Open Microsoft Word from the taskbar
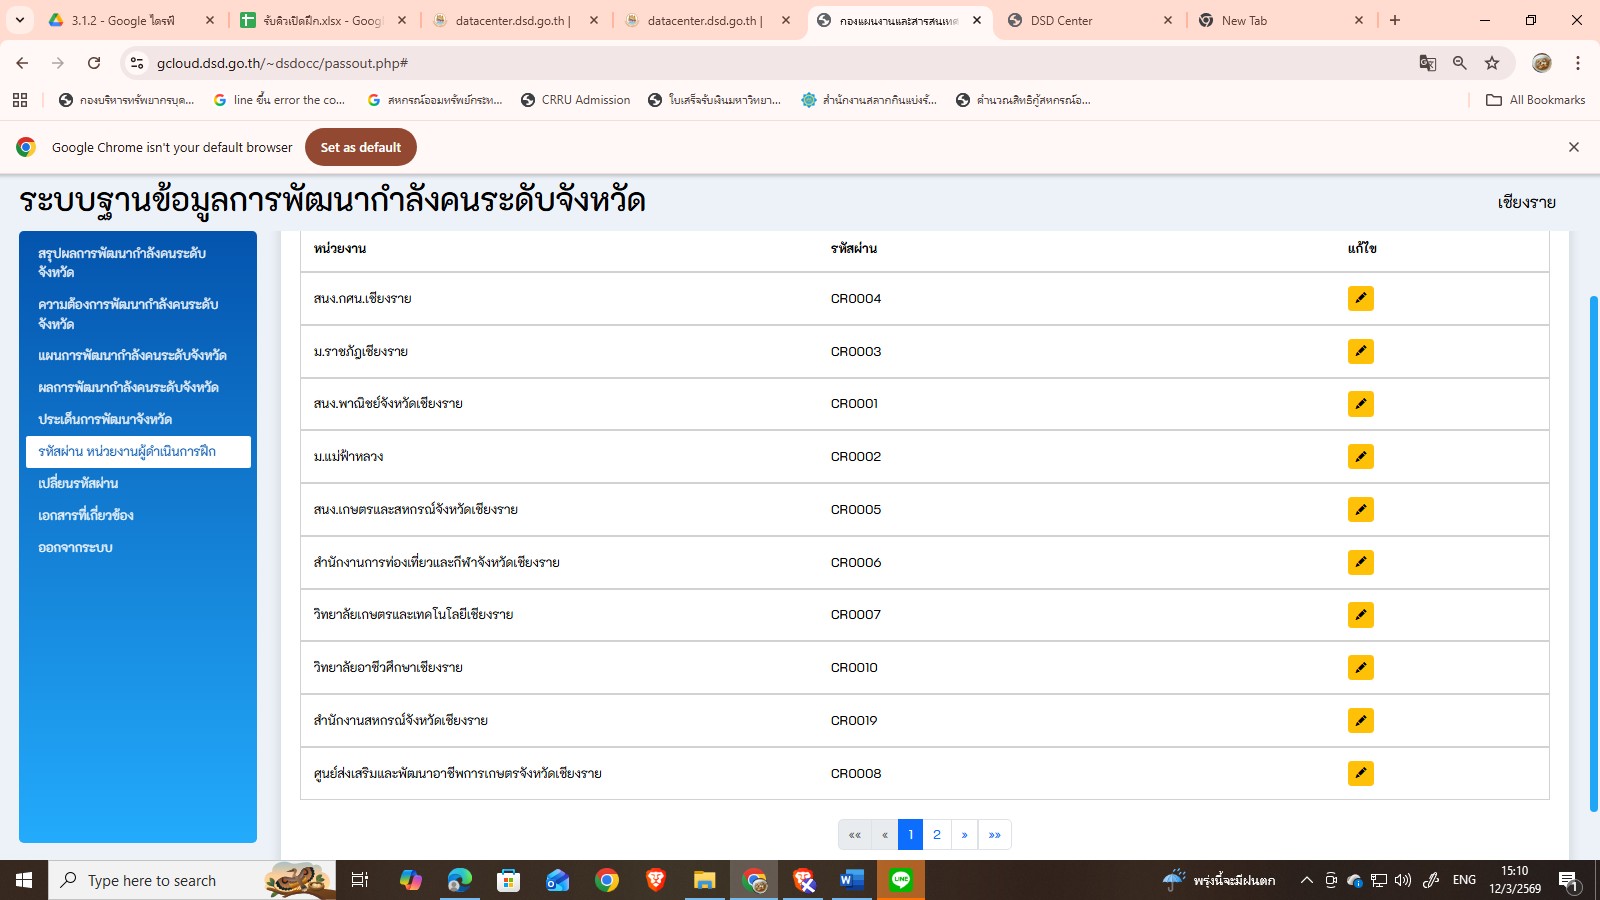The height and width of the screenshot is (900, 1600). (x=851, y=880)
